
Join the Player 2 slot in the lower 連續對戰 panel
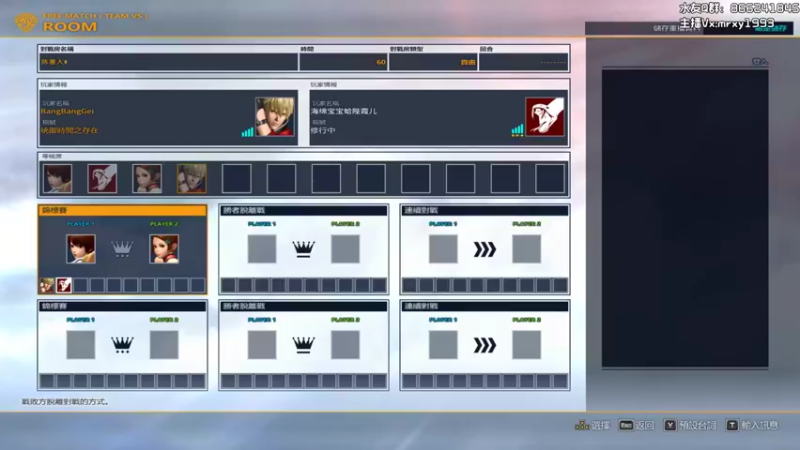click(x=527, y=345)
